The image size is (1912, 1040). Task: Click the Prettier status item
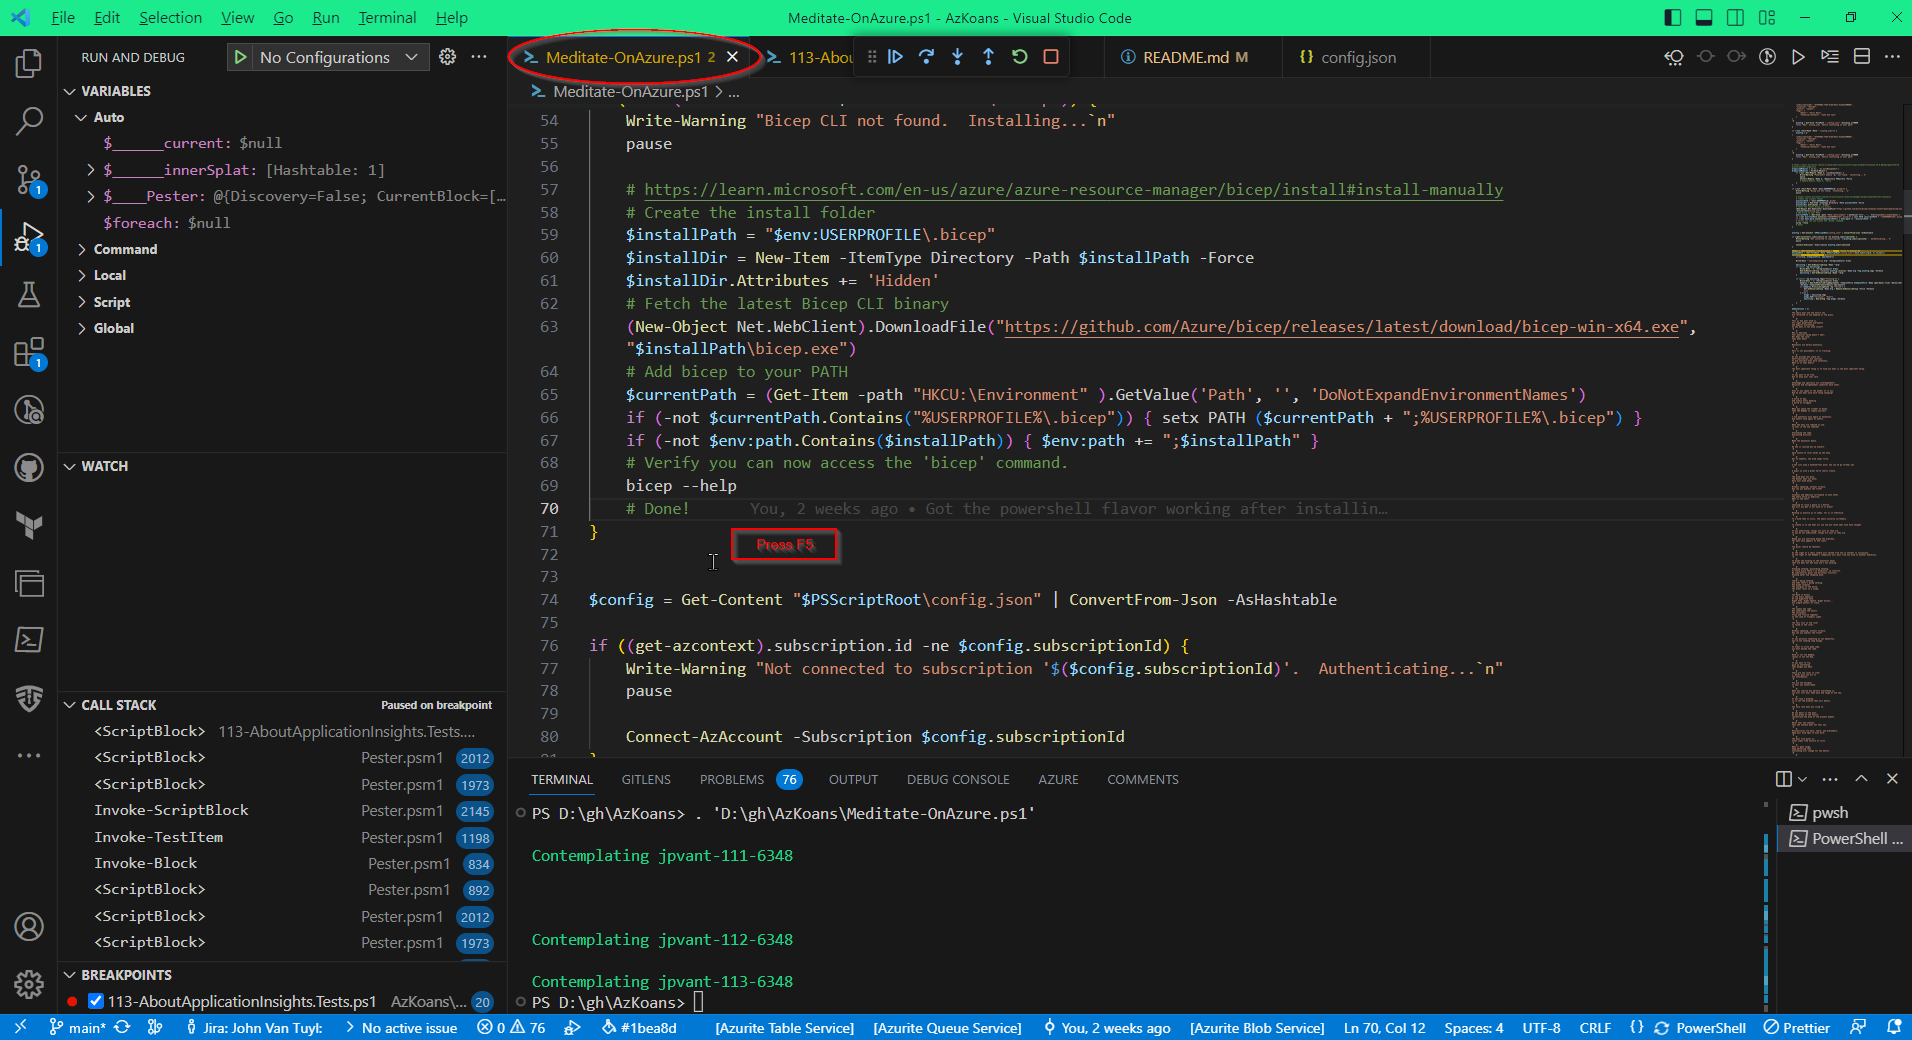(x=1797, y=1028)
